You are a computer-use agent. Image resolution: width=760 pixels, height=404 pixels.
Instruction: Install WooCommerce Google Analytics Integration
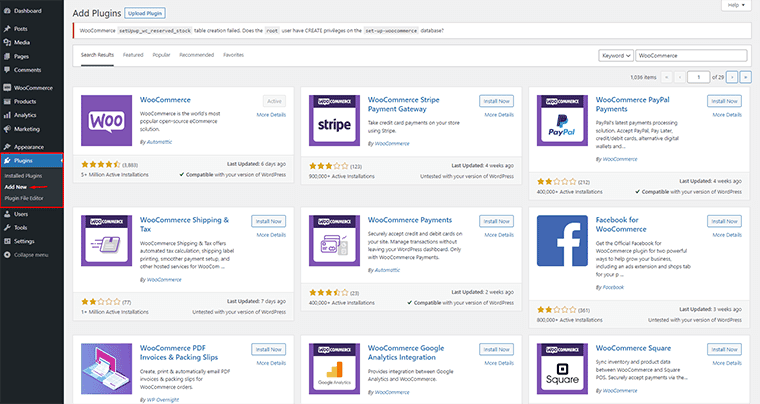pyautogui.click(x=496, y=349)
